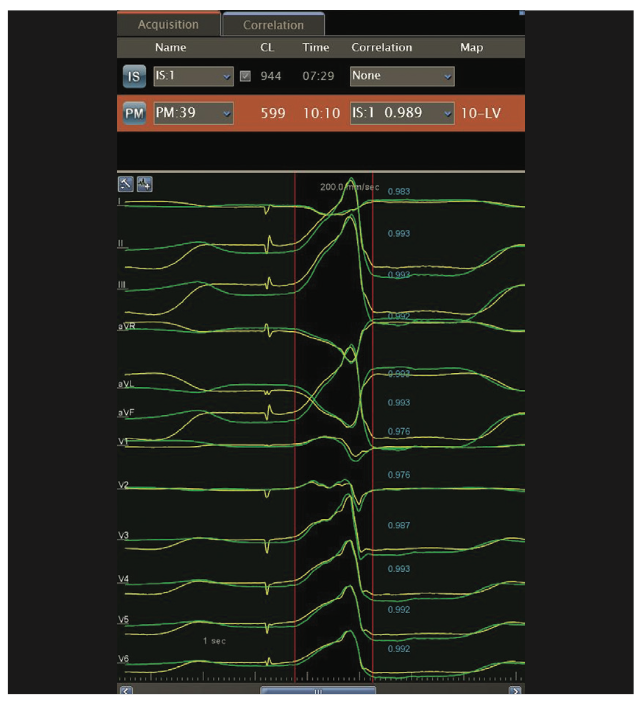The width and height of the screenshot is (642, 704).
Task: Click the lead I label
Action: (x=119, y=201)
